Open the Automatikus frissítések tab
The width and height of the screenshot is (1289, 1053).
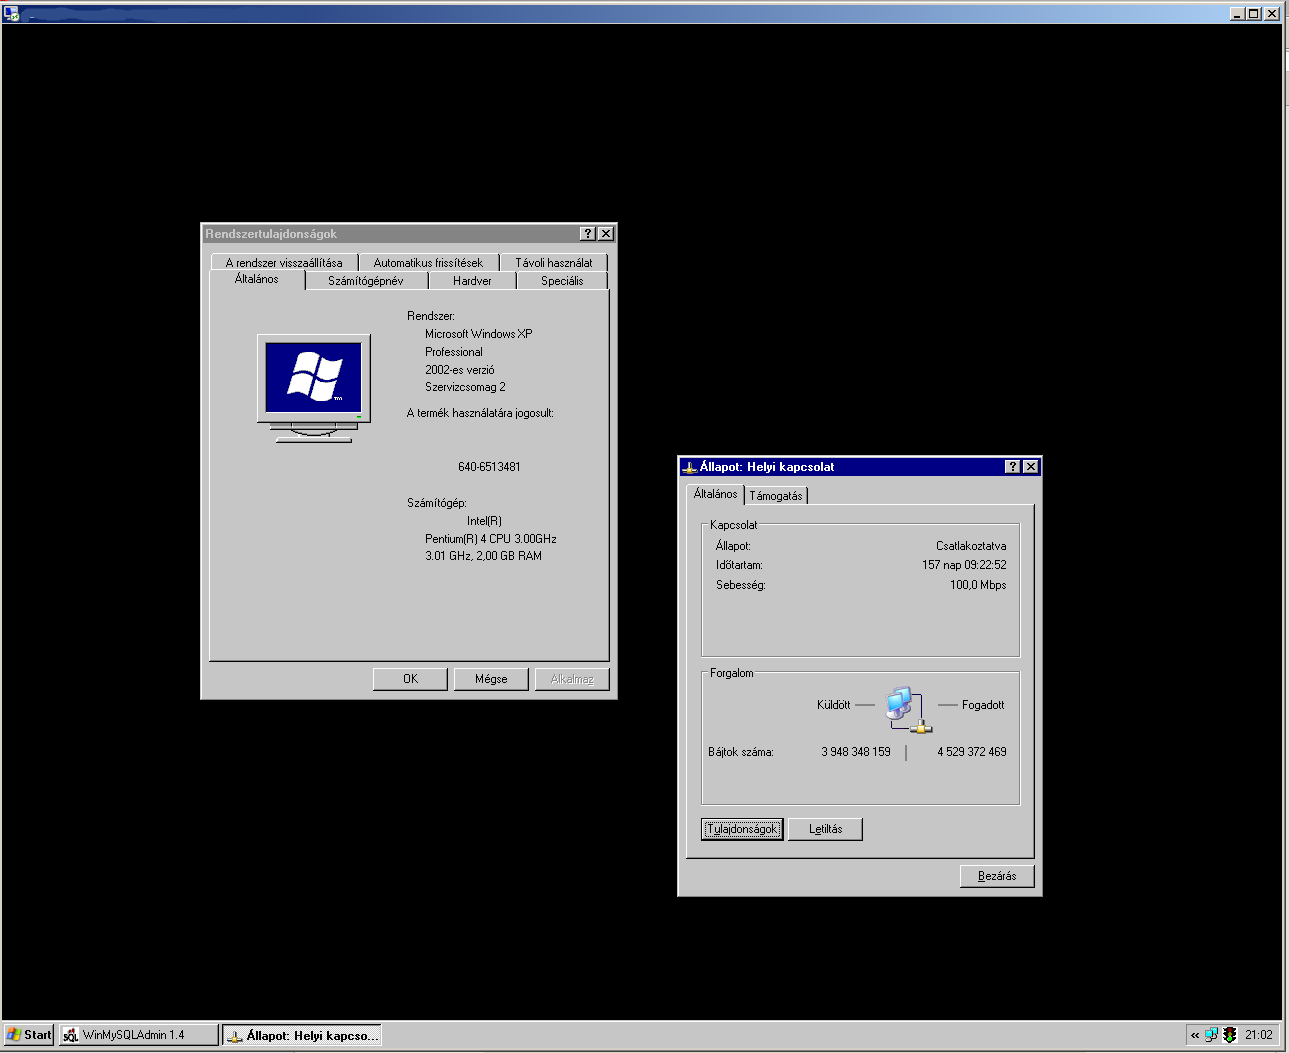[428, 262]
